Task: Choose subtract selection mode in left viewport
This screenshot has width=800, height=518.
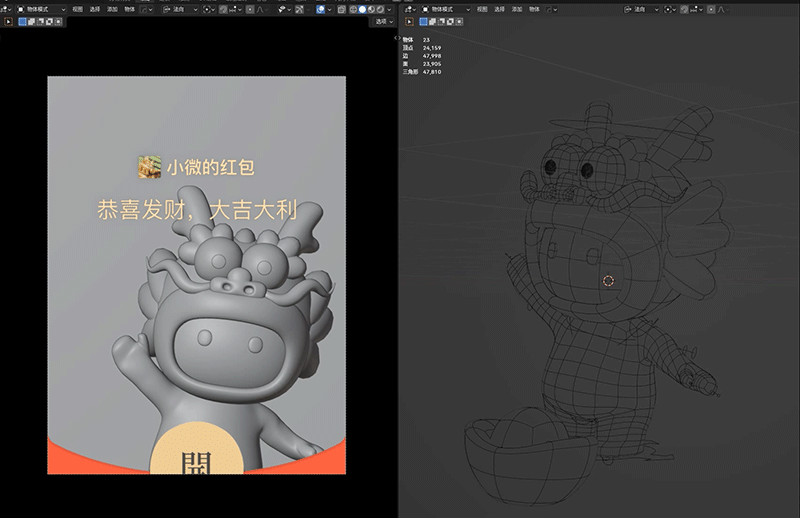Action: 40,21
